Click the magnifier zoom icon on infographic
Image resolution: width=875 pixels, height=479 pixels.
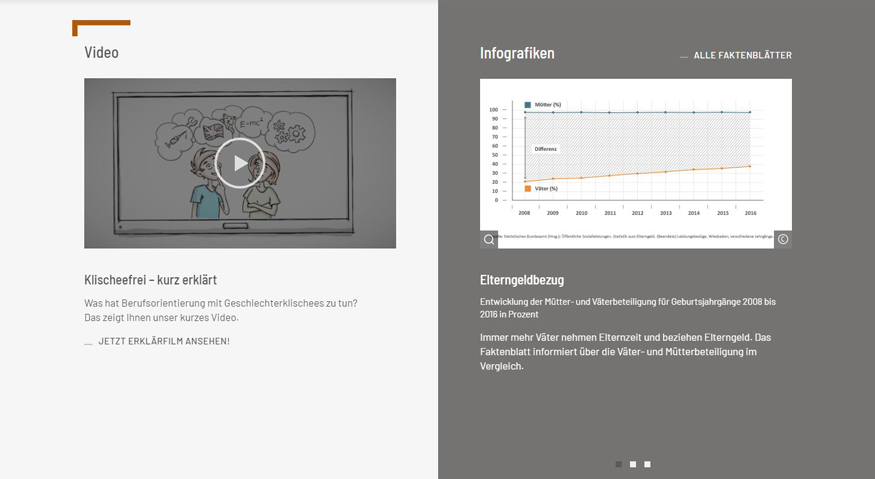tap(489, 239)
